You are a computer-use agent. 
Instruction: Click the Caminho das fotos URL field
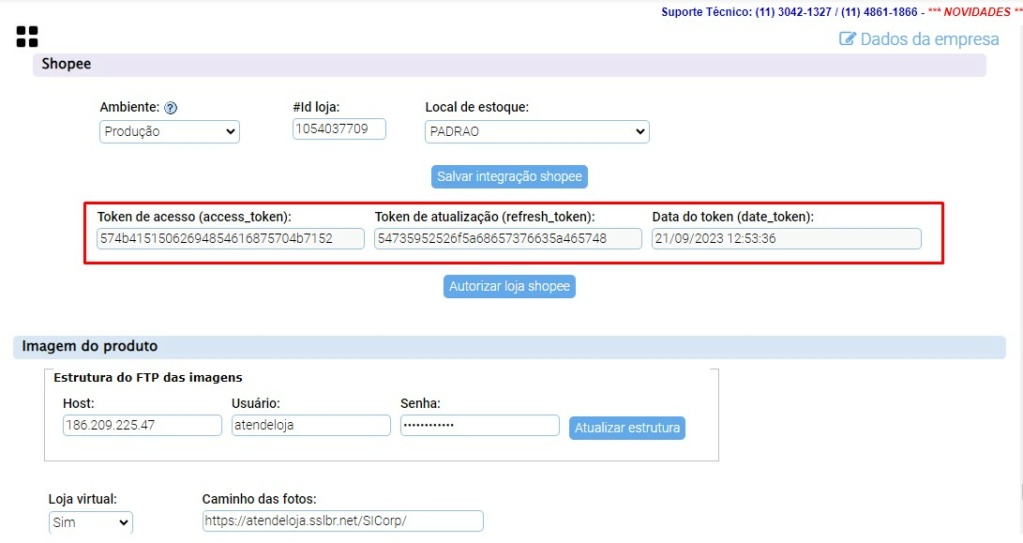343,521
